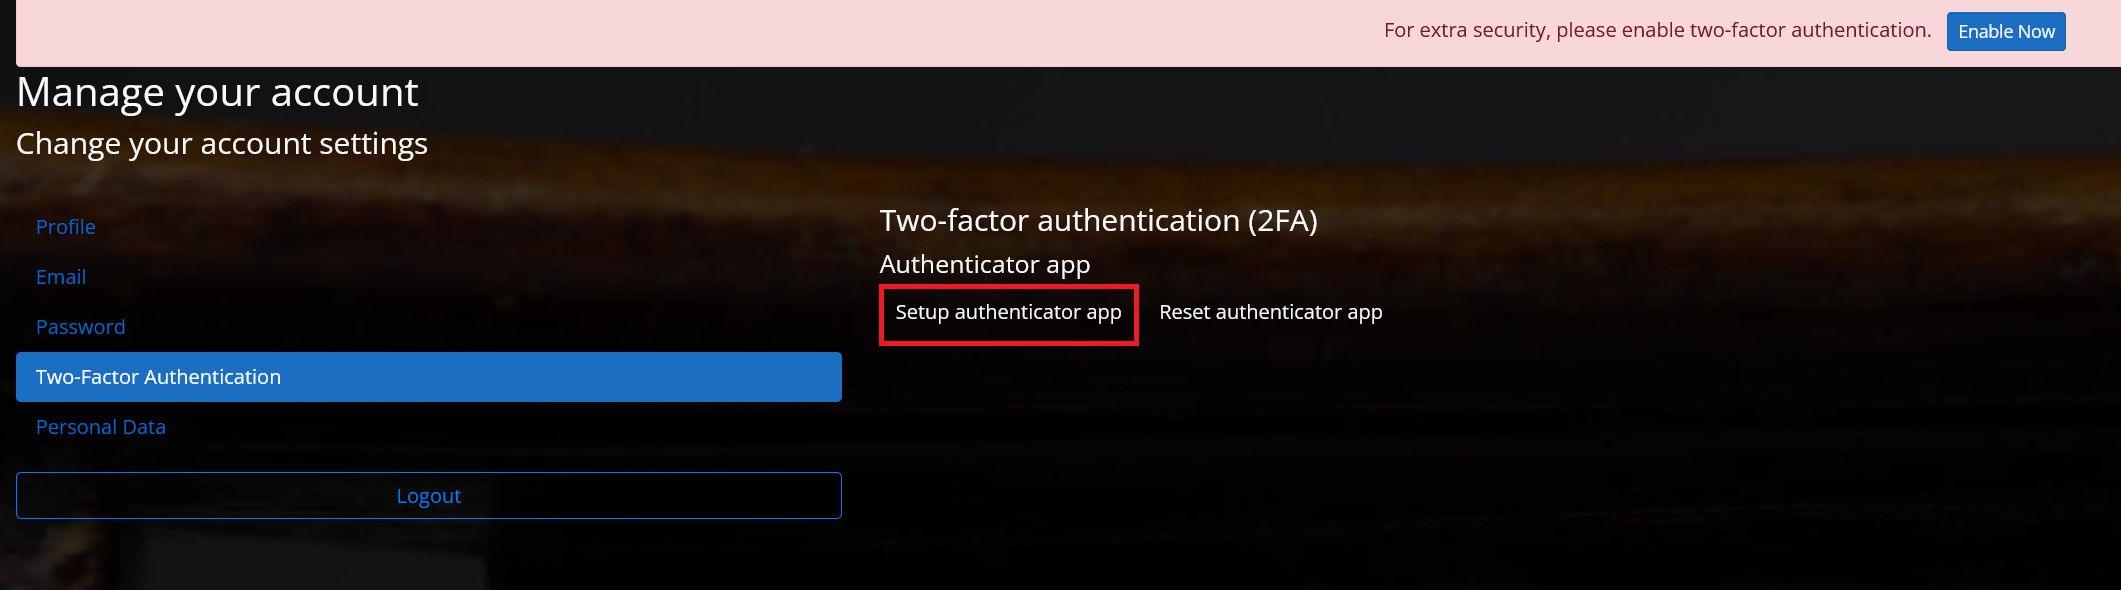
Task: Navigate to Email in the account menu
Action: pos(61,277)
